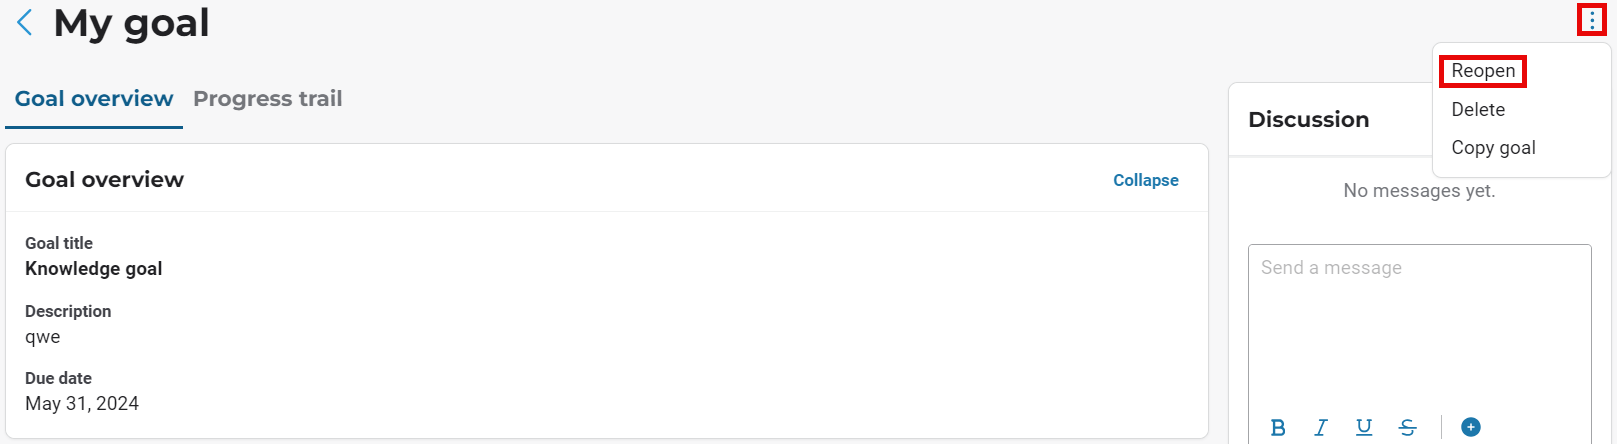Switch to the Goal overview tab
The image size is (1617, 444).
pos(94,99)
